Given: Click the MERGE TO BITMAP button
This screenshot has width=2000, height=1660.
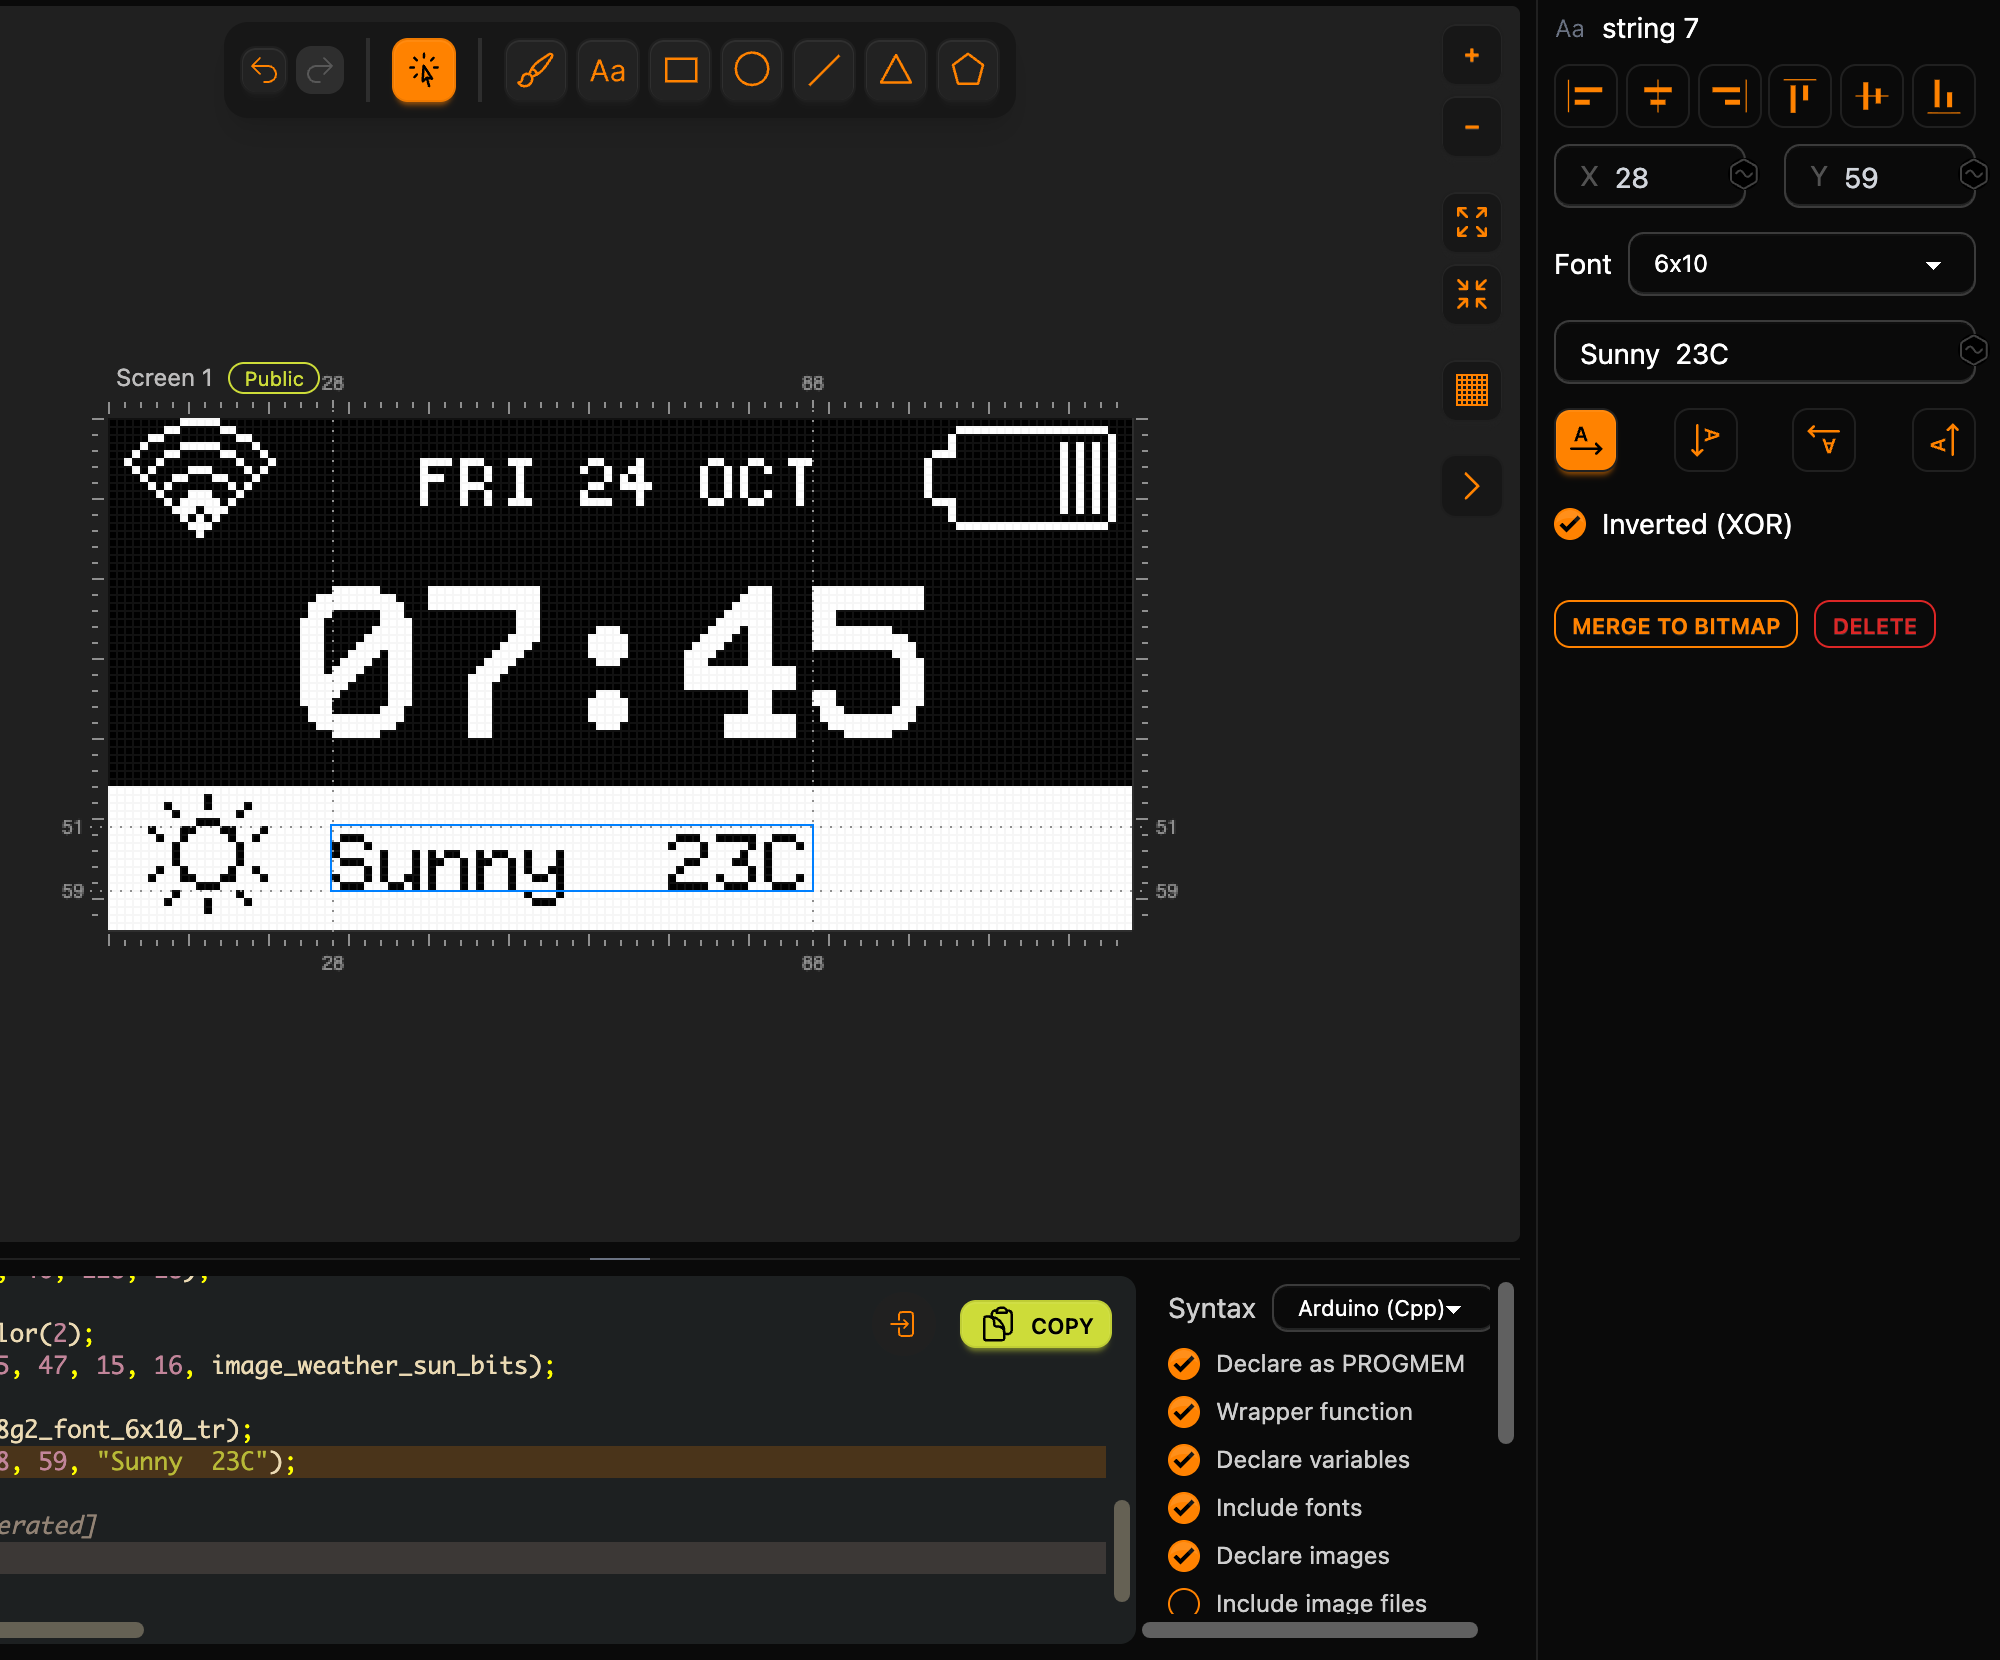Looking at the screenshot, I should [1676, 625].
